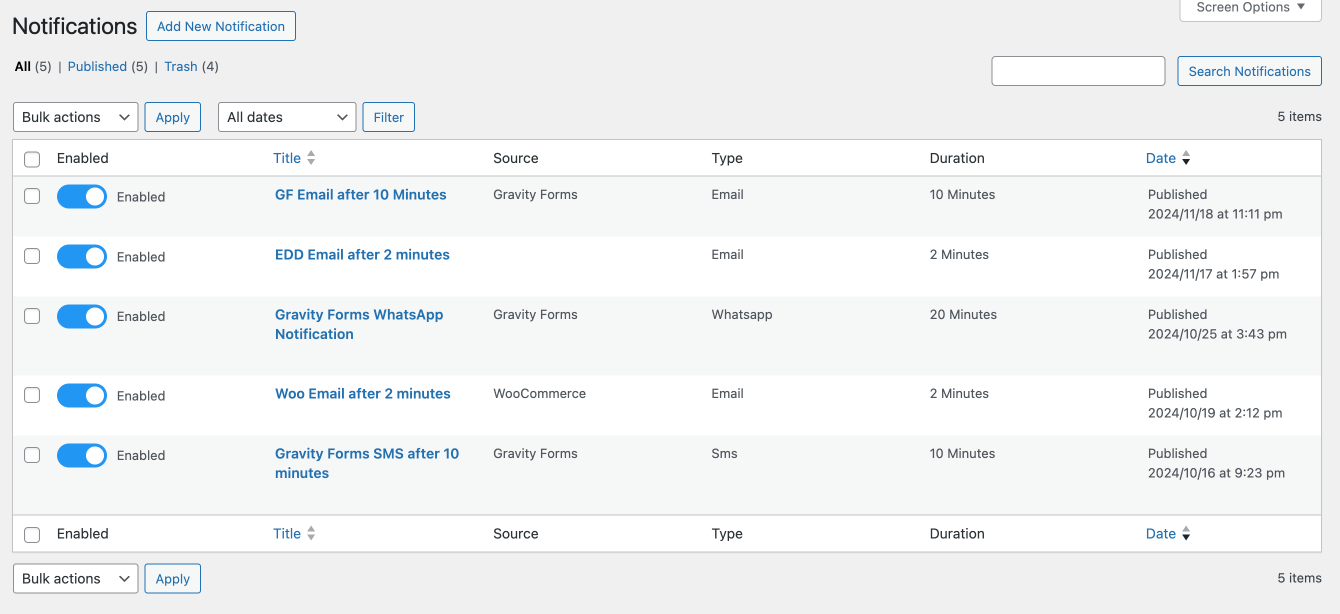Viewport: 1340px width, 614px height.
Task: Click sort arrow beside bottom Date header
Action: pyautogui.click(x=1186, y=534)
